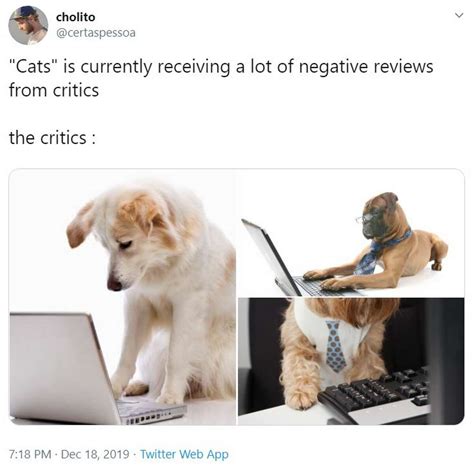Click the black keyboard under the terrier's paw

pyautogui.click(x=375, y=390)
